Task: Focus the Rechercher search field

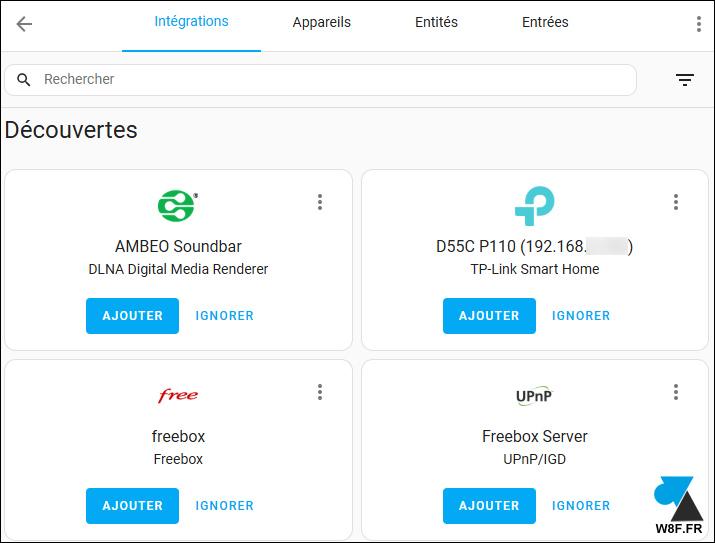Action: [x=321, y=80]
